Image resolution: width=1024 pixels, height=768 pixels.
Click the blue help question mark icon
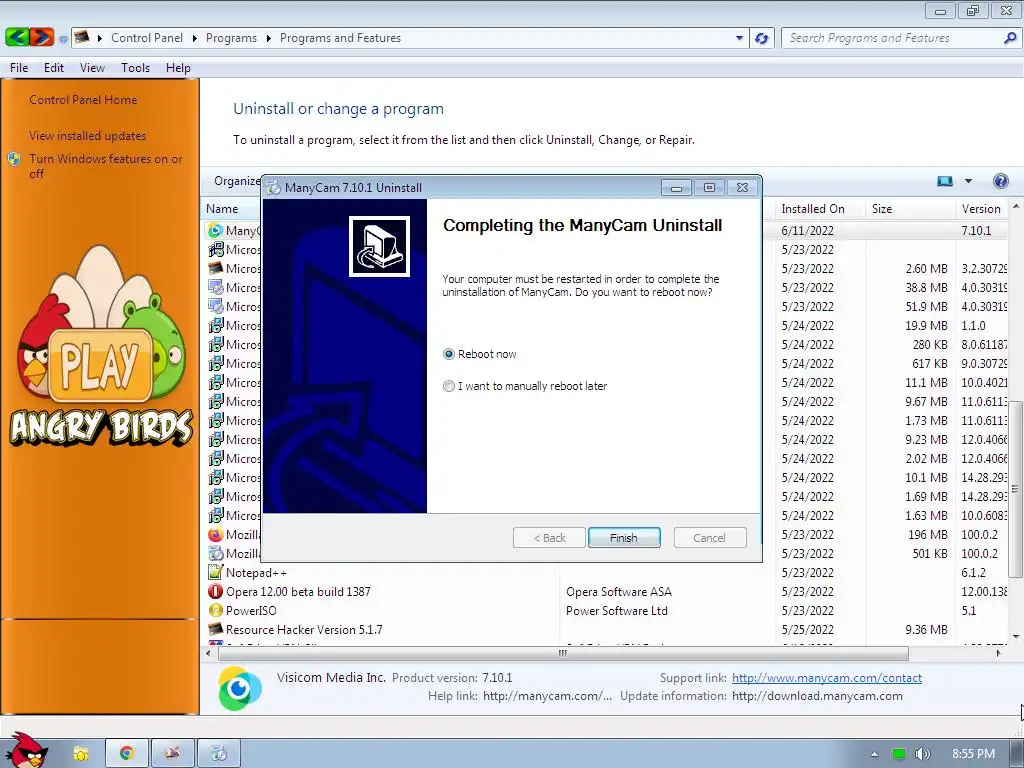pyautogui.click(x=1000, y=181)
